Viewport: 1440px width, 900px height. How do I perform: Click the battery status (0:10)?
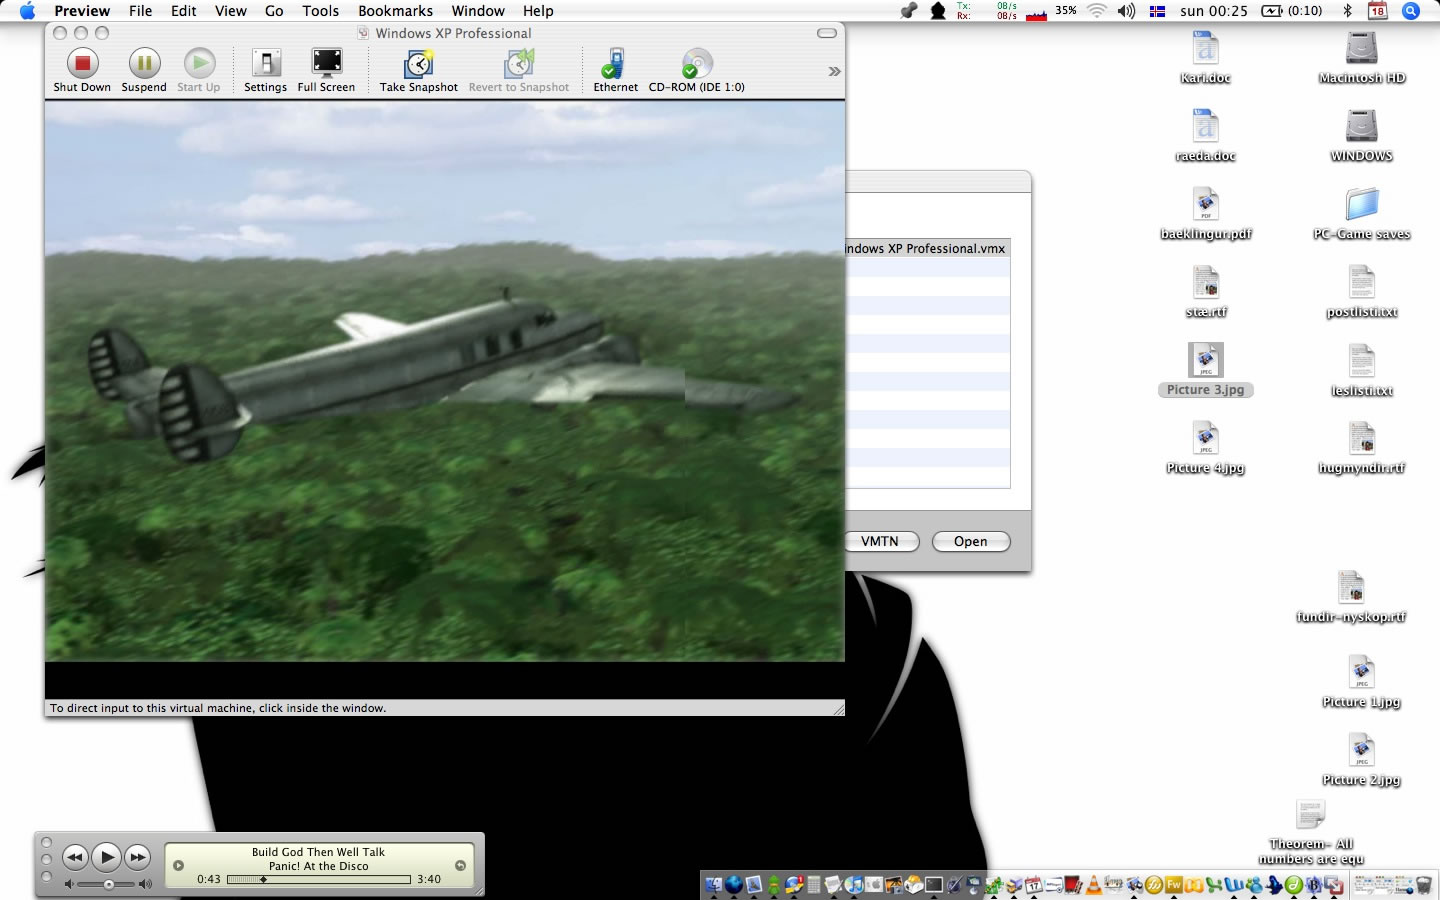[x=1292, y=11]
